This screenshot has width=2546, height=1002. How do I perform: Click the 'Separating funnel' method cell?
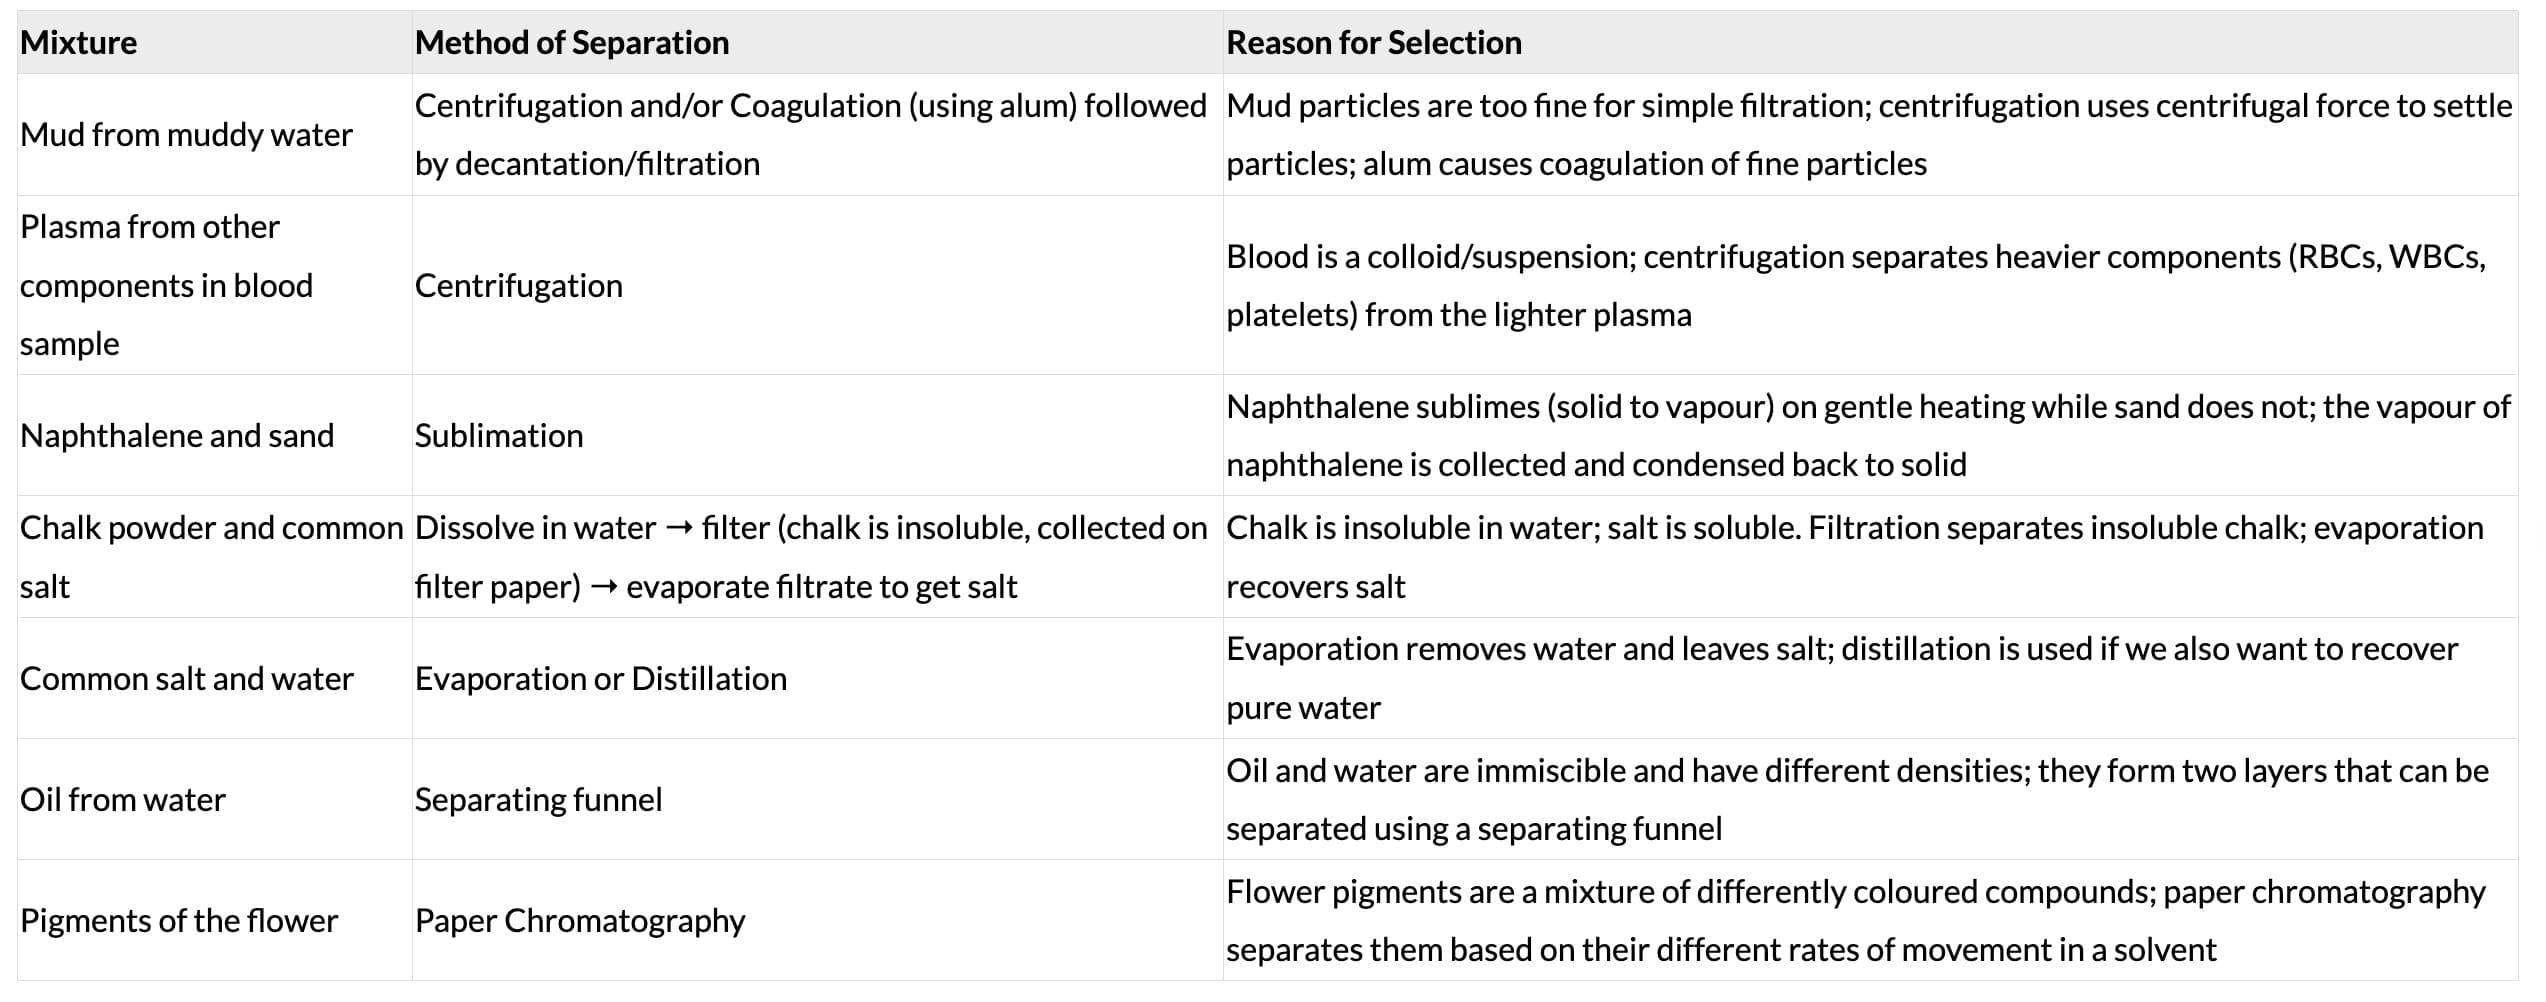pyautogui.click(x=538, y=800)
